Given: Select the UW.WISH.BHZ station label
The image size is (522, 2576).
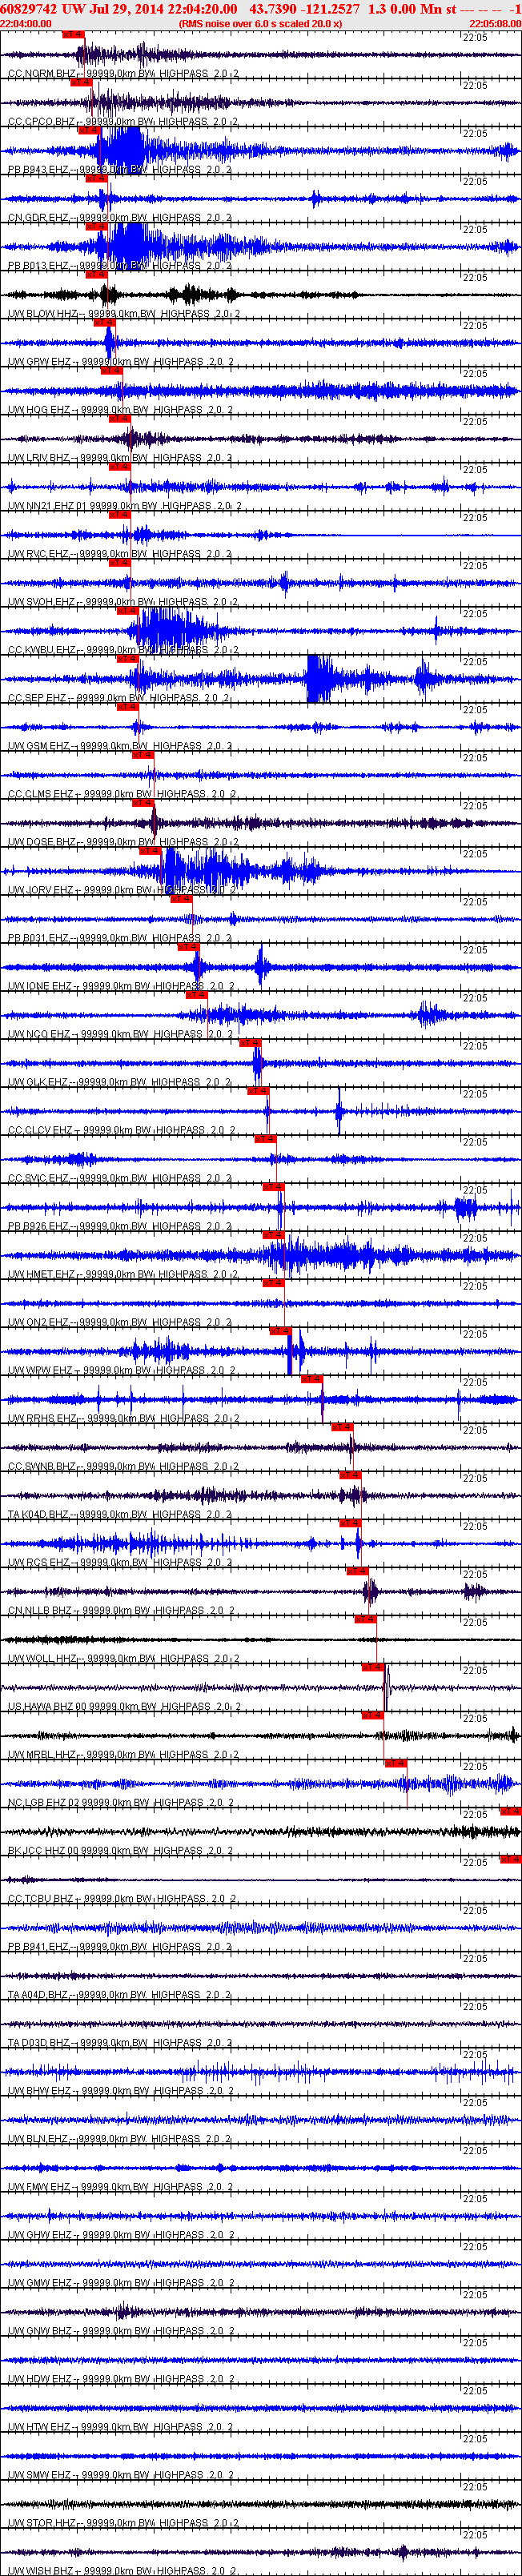Looking at the screenshot, I should [41, 2570].
